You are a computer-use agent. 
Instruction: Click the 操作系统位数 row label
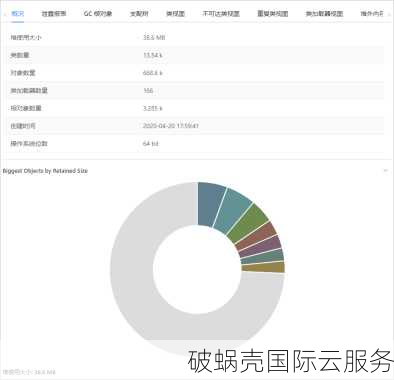[29, 143]
